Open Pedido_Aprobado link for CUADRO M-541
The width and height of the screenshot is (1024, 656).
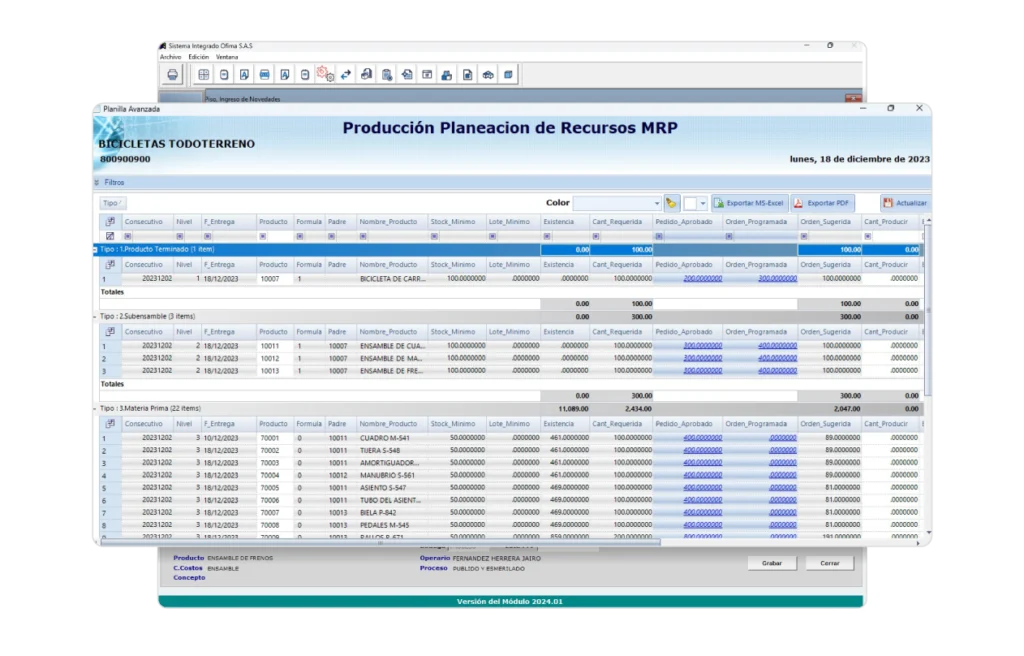(x=703, y=438)
